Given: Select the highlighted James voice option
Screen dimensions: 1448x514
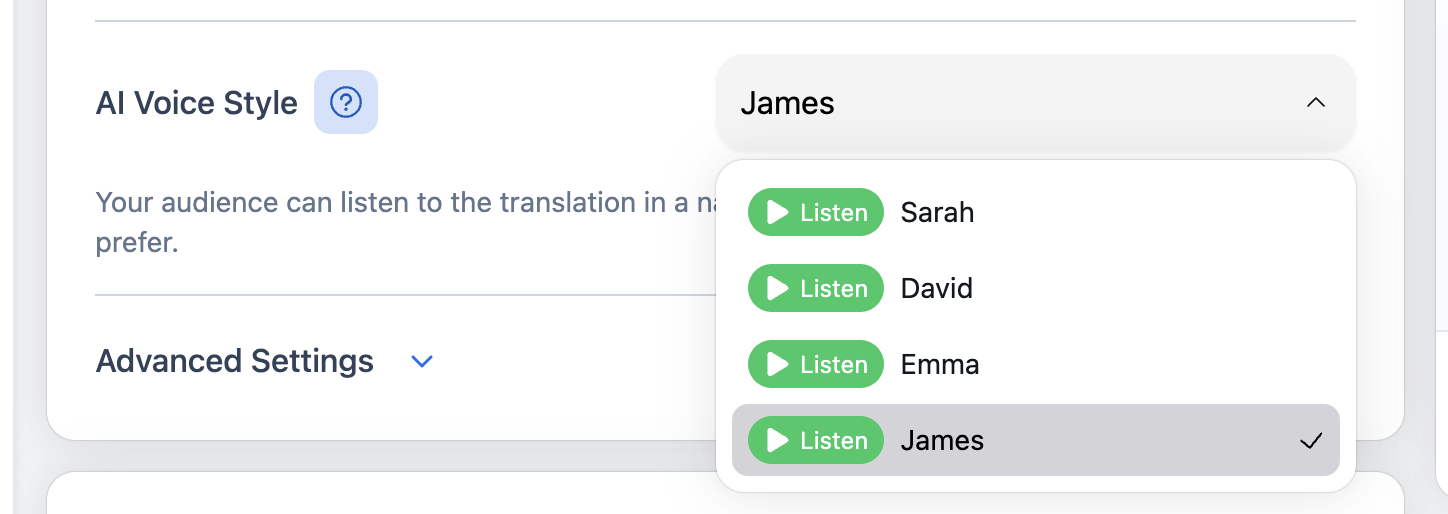Looking at the screenshot, I should (942, 441).
